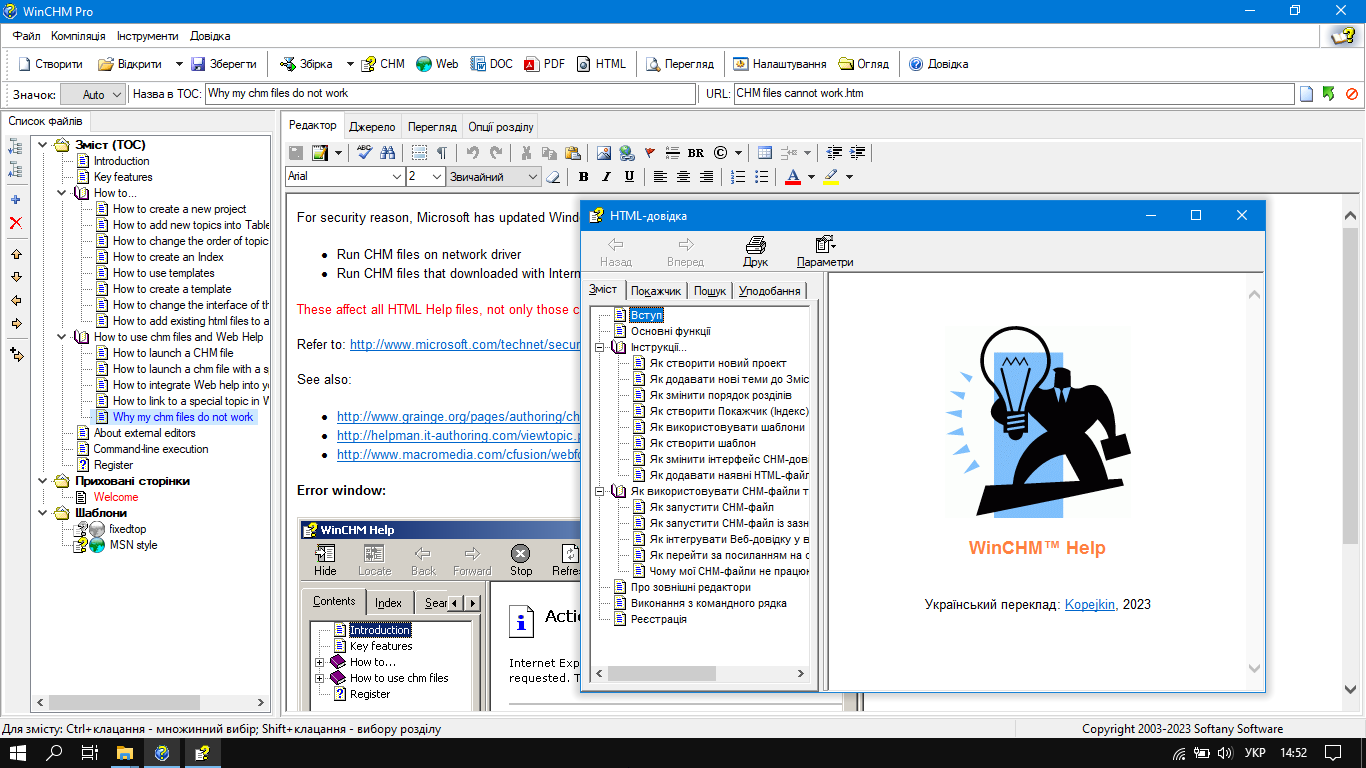Insert a table via the grid icon

[x=765, y=153]
